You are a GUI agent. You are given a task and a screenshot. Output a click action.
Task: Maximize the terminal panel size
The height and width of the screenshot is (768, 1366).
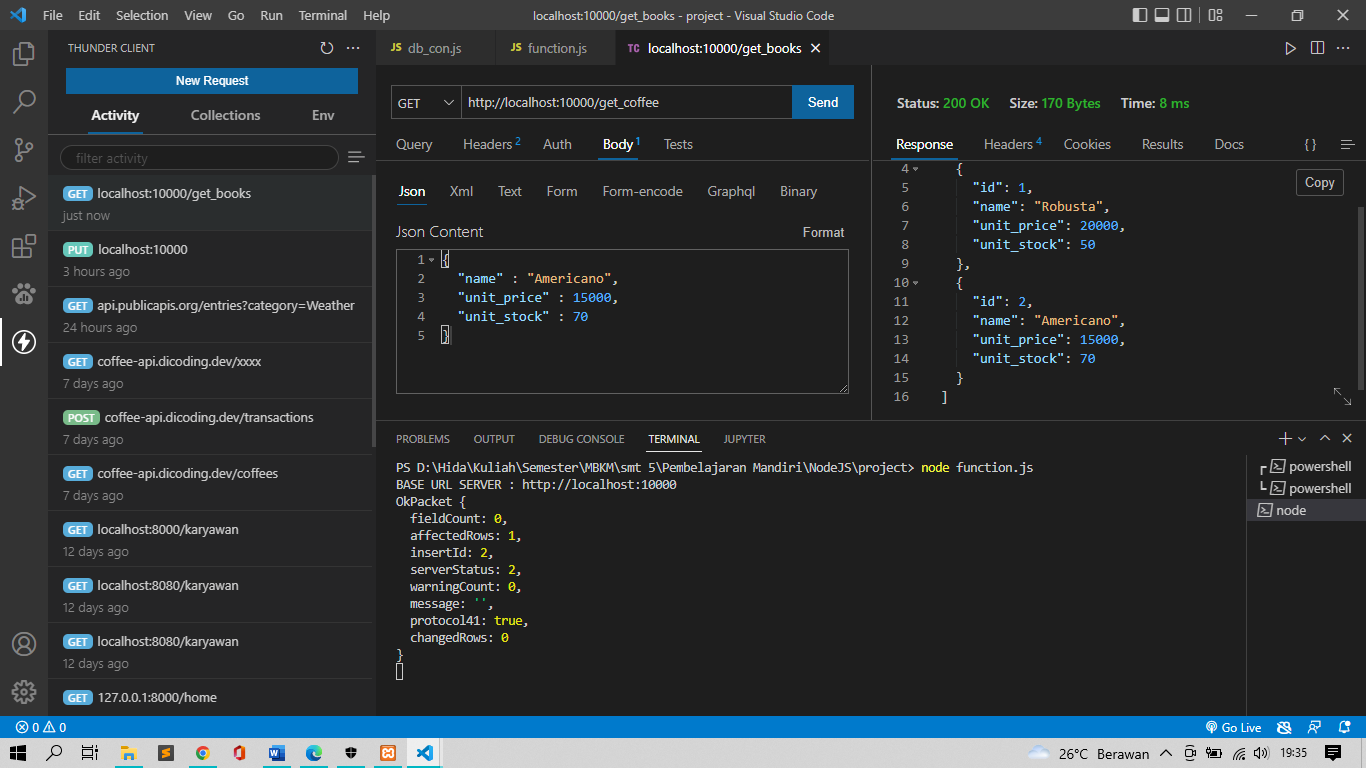pos(1325,439)
